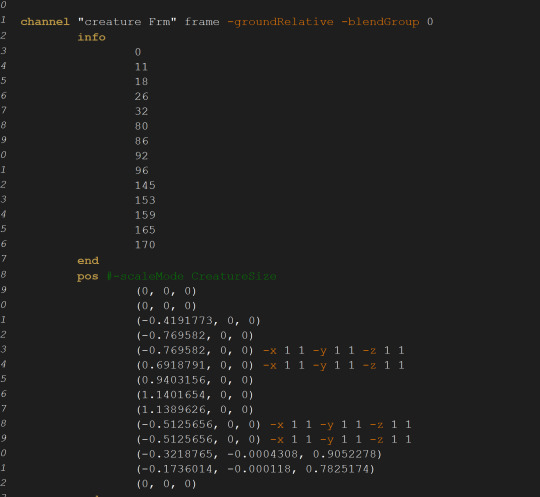The width and height of the screenshot is (540, 497).
Task: Click the '#-scaleMode CreatureSize' comment
Action: coord(191,276)
